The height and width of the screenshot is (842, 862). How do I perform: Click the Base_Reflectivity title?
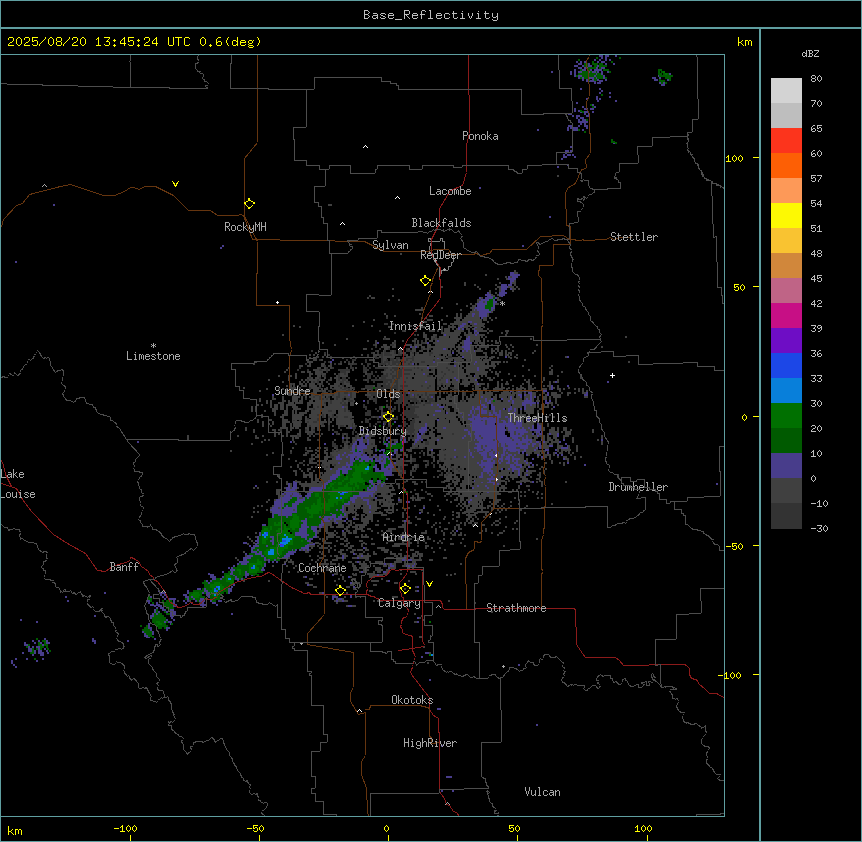tap(431, 15)
